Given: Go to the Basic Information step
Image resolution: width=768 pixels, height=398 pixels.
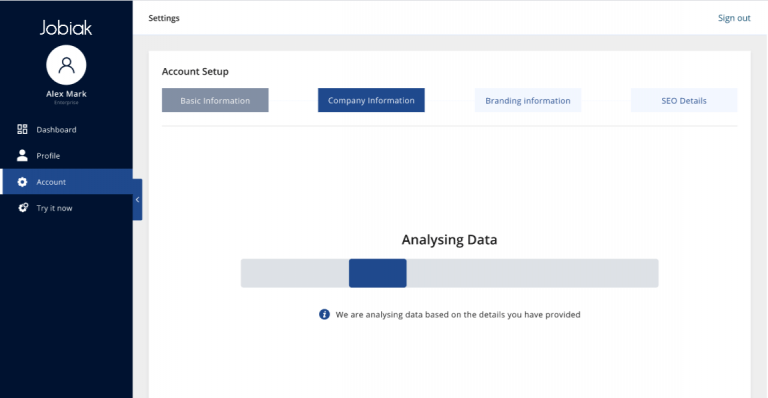Looking at the screenshot, I should tap(215, 100).
